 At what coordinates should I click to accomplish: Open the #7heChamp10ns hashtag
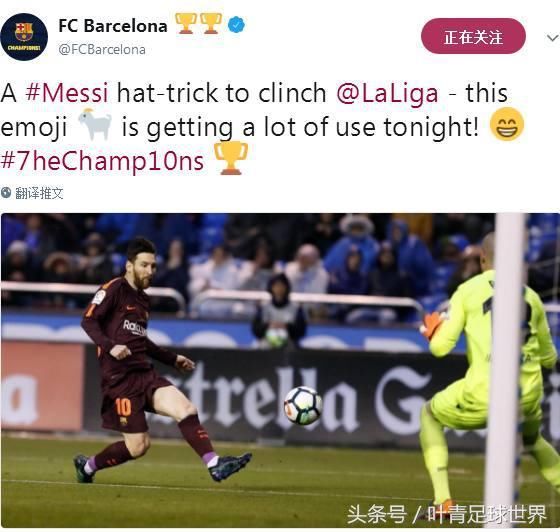102,160
